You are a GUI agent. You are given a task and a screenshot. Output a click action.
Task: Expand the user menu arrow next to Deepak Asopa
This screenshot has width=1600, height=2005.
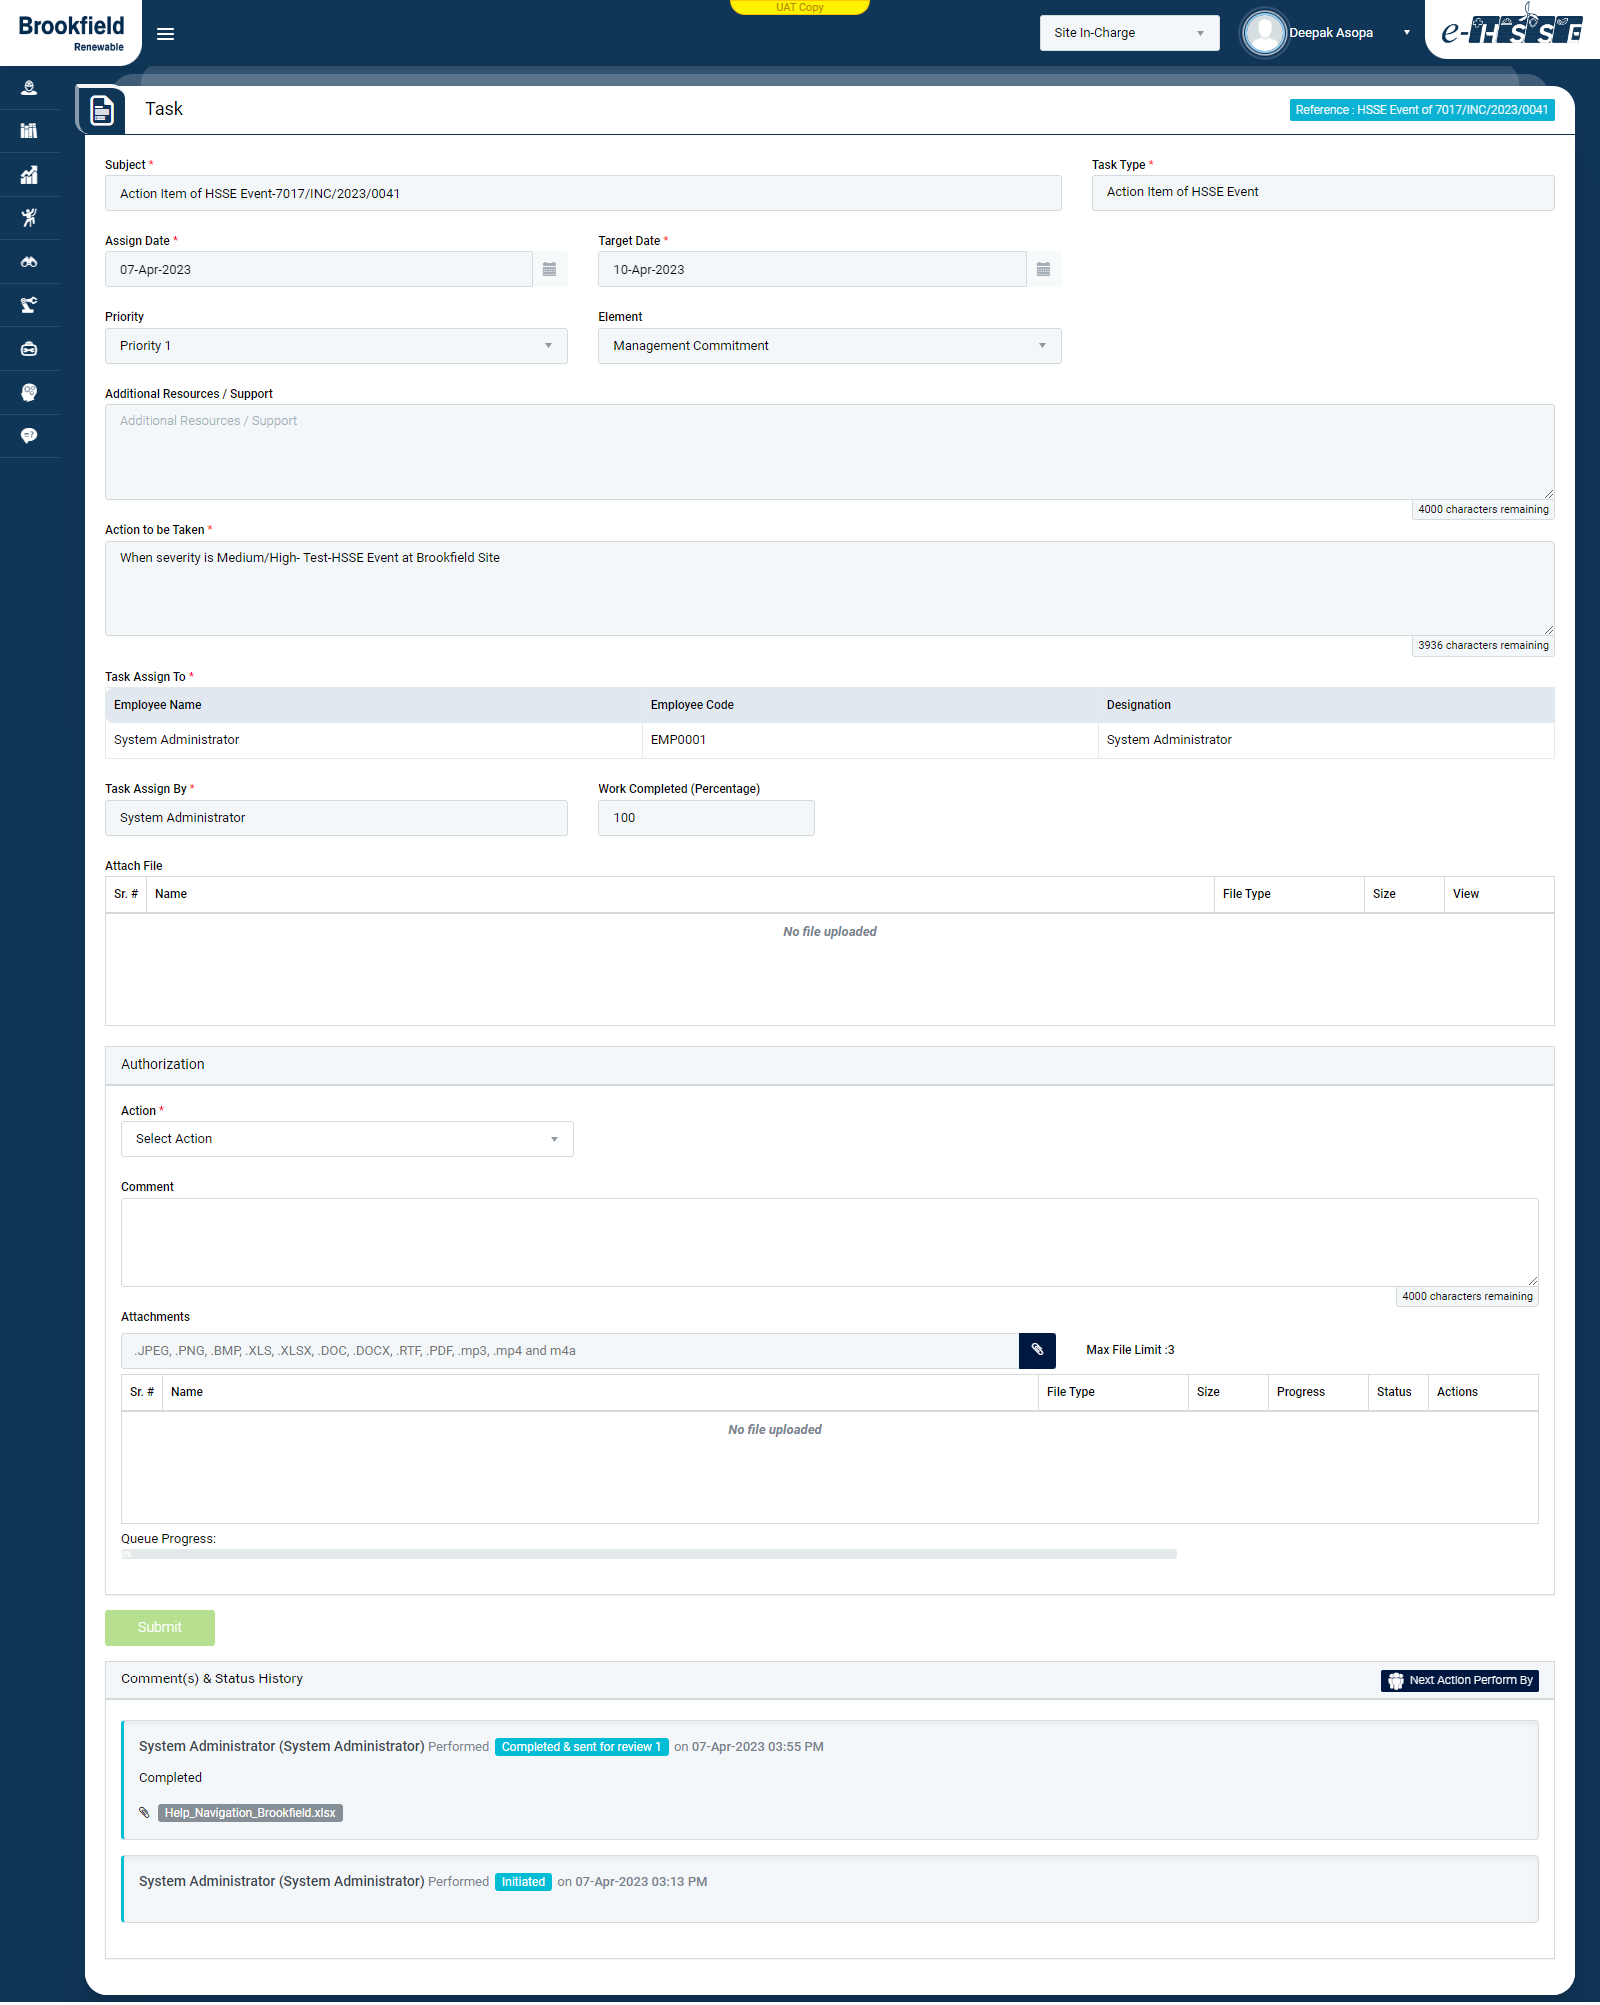tap(1406, 33)
